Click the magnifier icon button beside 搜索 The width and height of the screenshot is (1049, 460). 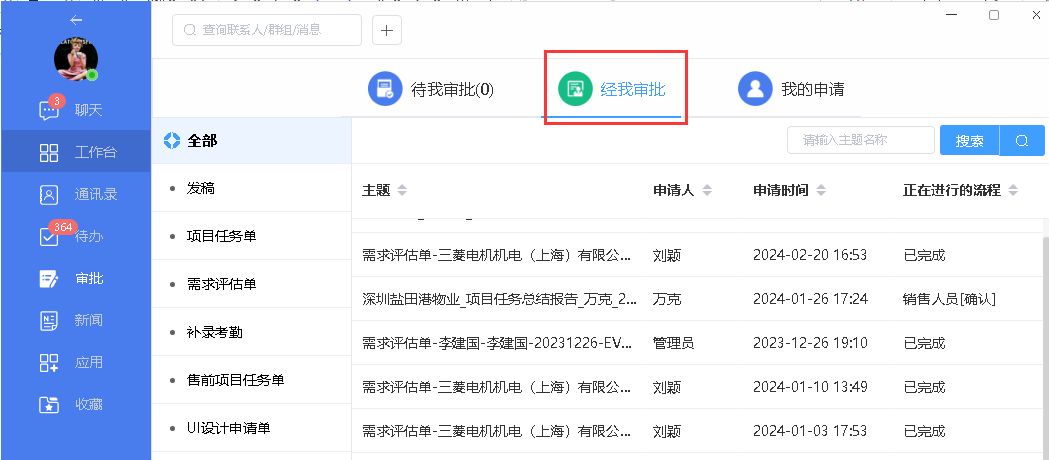pyautogui.click(x=1022, y=141)
